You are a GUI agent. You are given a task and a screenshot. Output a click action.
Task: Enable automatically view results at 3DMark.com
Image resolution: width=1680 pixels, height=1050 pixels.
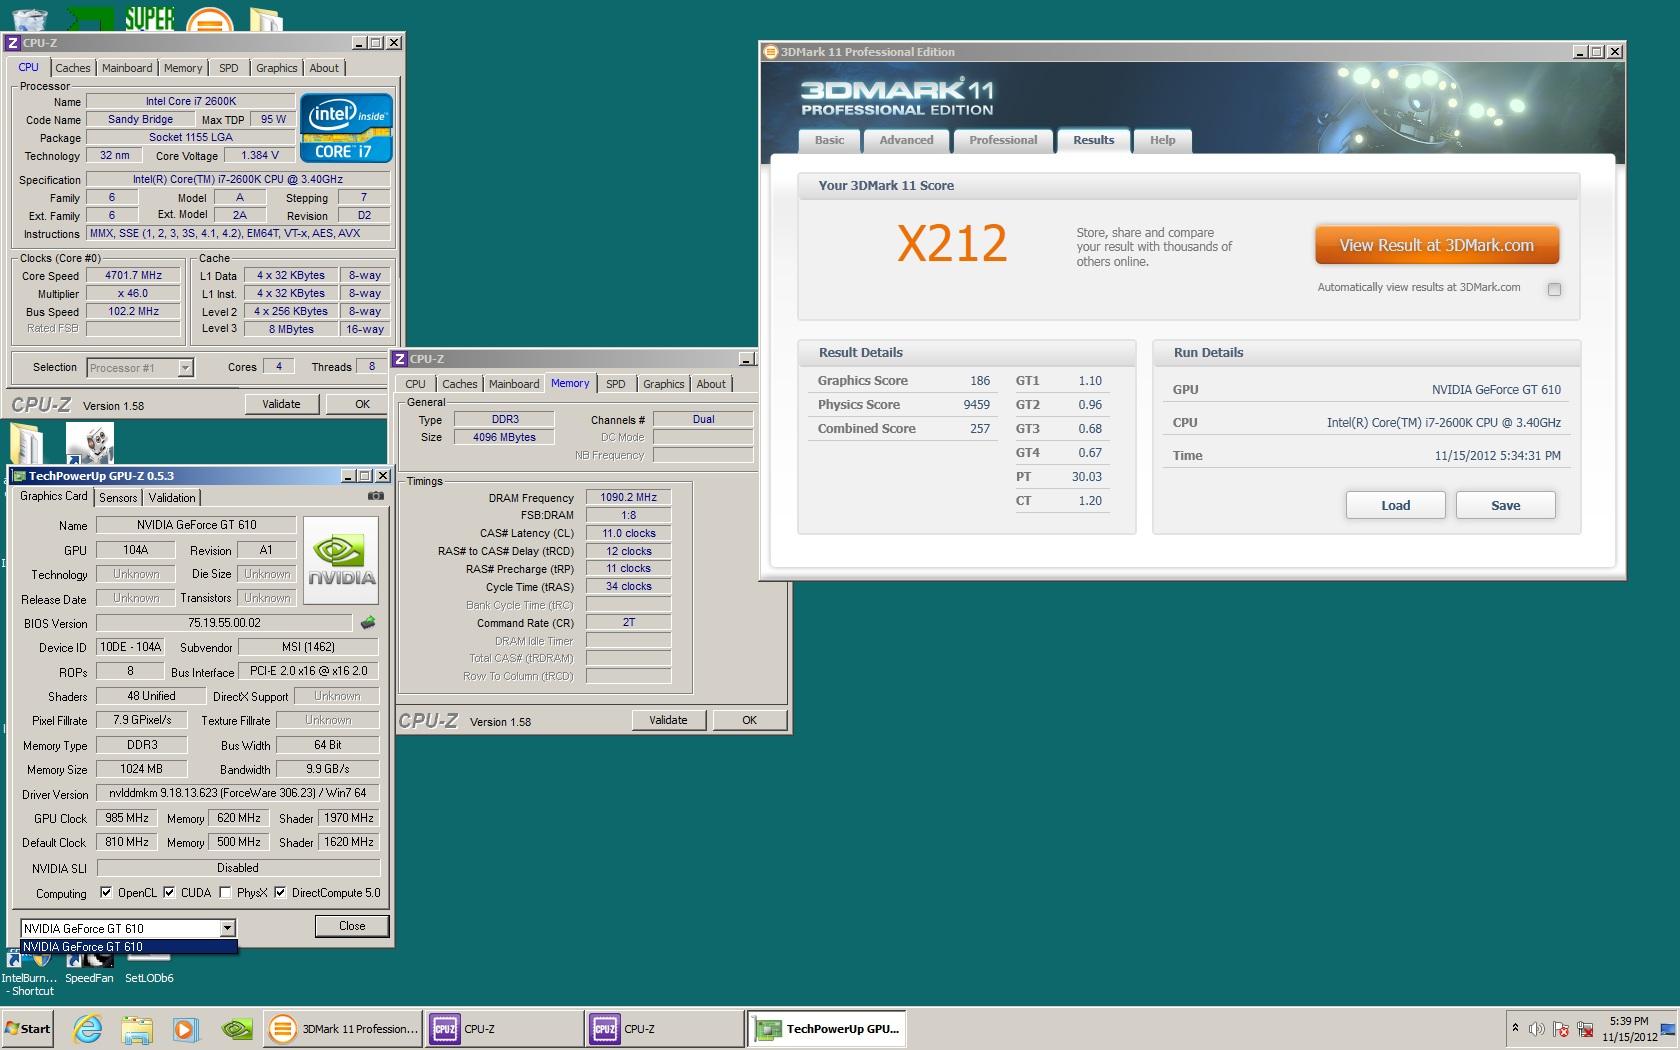point(1554,289)
